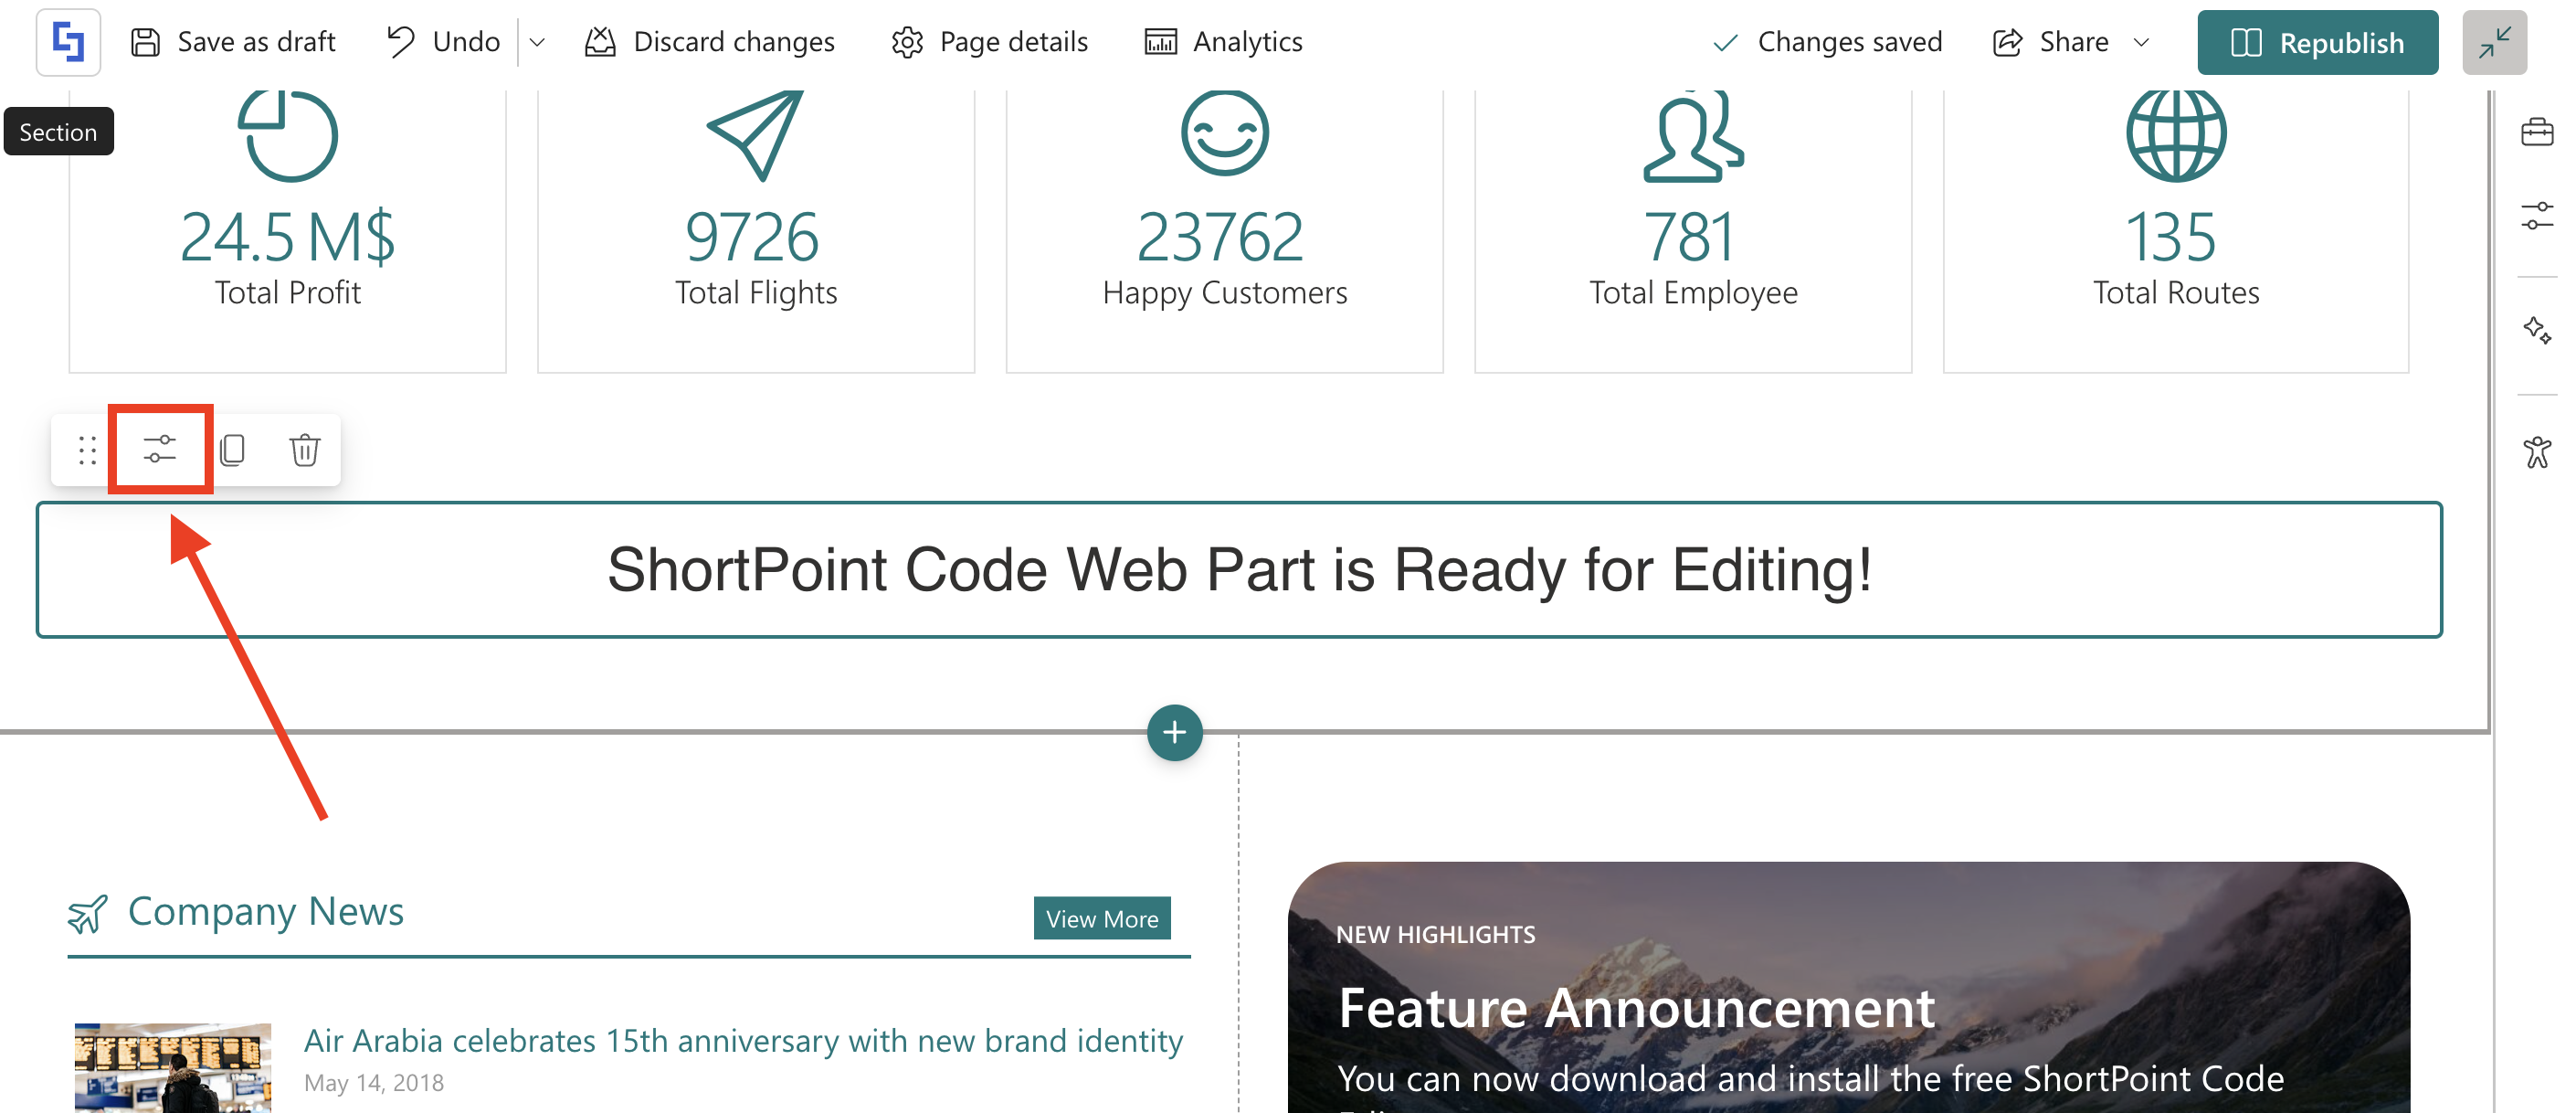Click Save as draft
The width and height of the screenshot is (2576, 1113).
pos(233,42)
